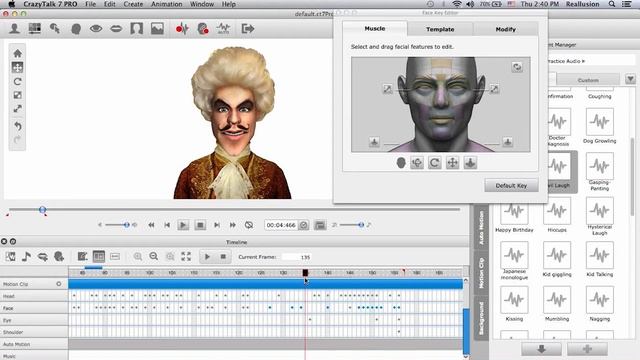Click the Wi-Fi icon in menu bar
This screenshot has height=360, width=640.
click(457, 4)
